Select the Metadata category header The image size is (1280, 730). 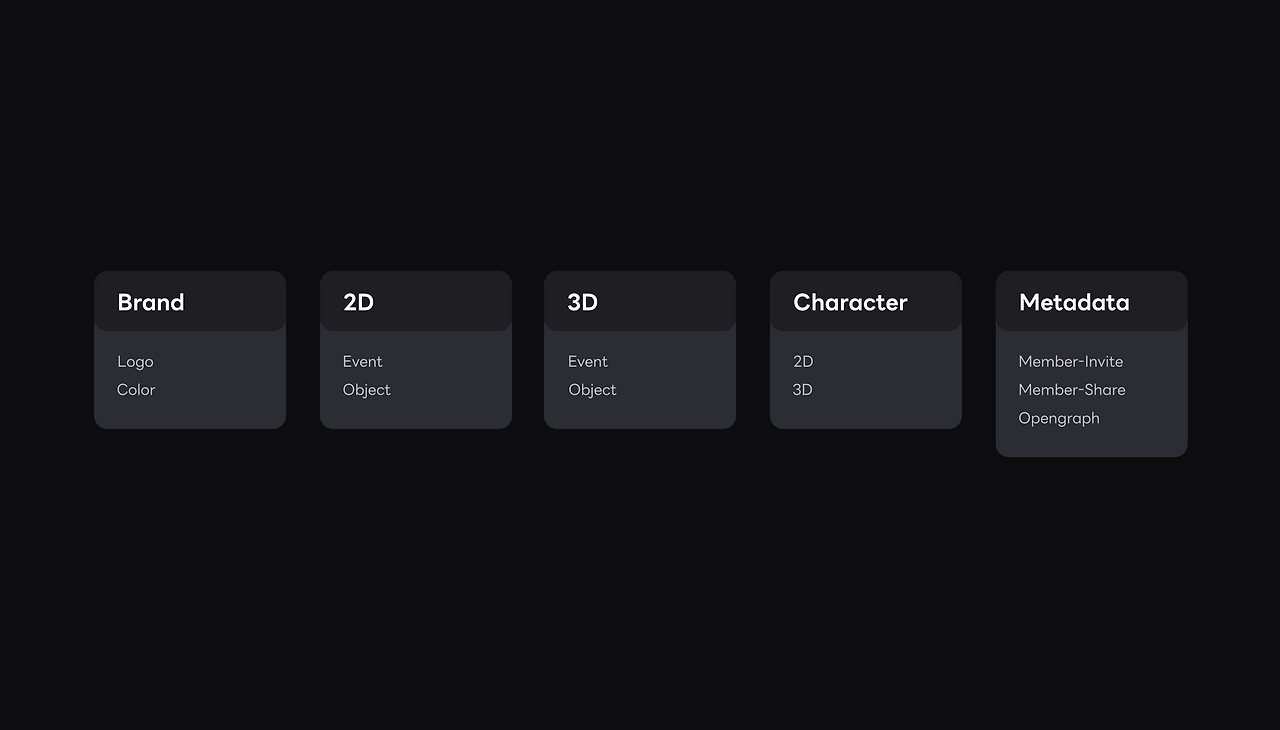[1074, 302]
